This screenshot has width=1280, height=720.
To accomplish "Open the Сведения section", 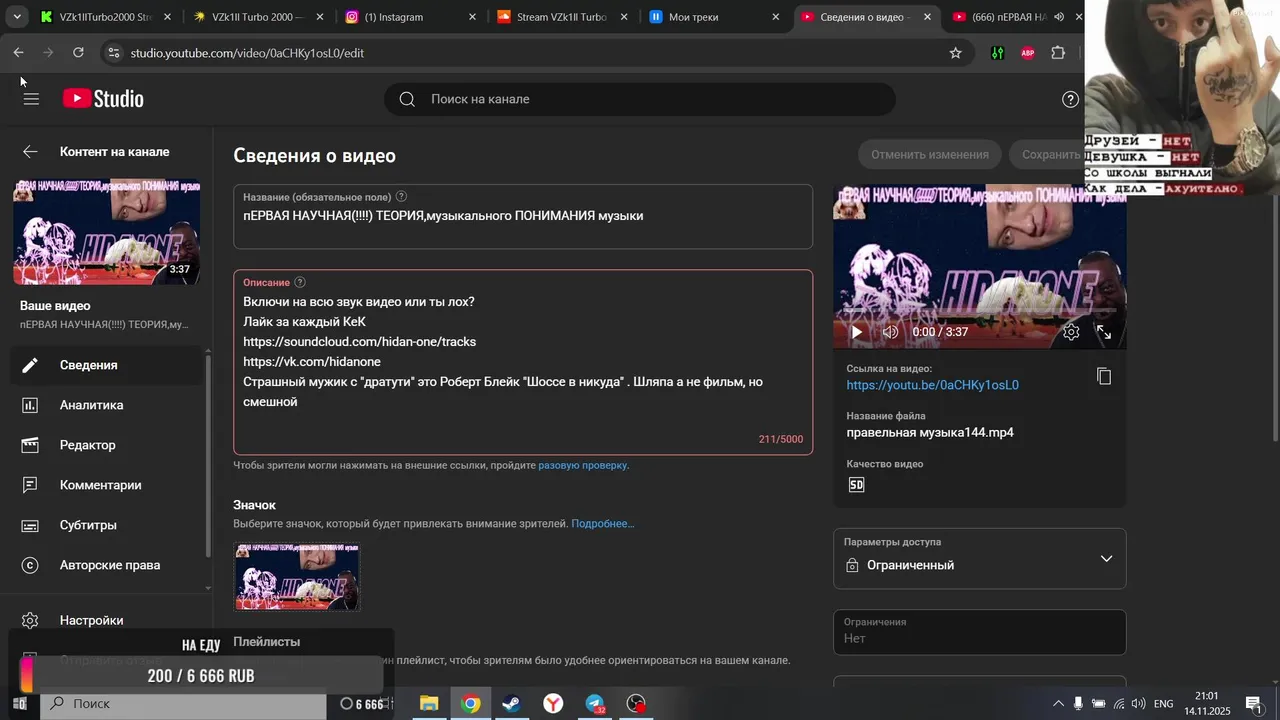I will point(107,365).
